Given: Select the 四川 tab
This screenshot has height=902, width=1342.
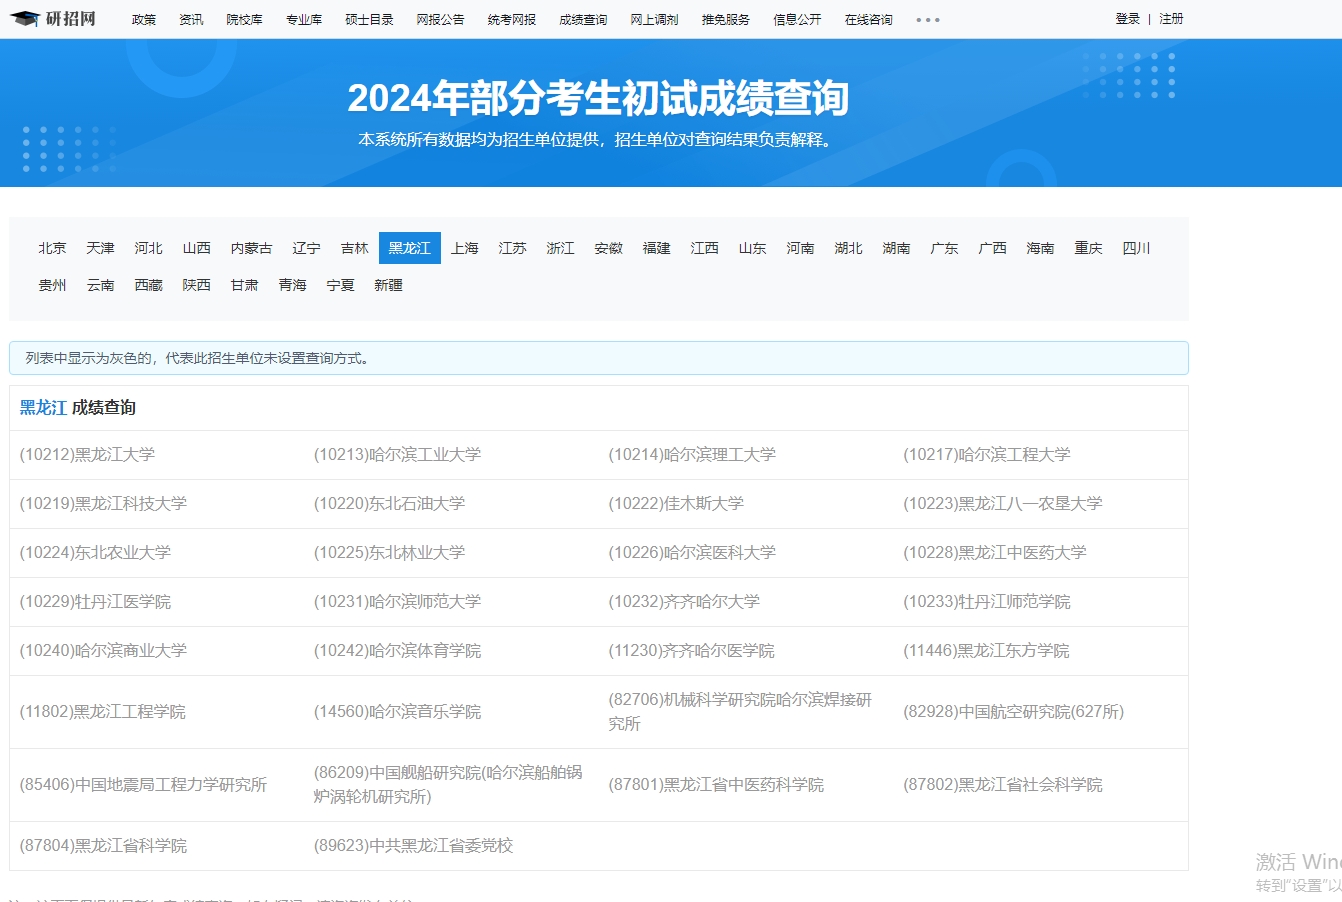Looking at the screenshot, I should pyautogui.click(x=1137, y=248).
